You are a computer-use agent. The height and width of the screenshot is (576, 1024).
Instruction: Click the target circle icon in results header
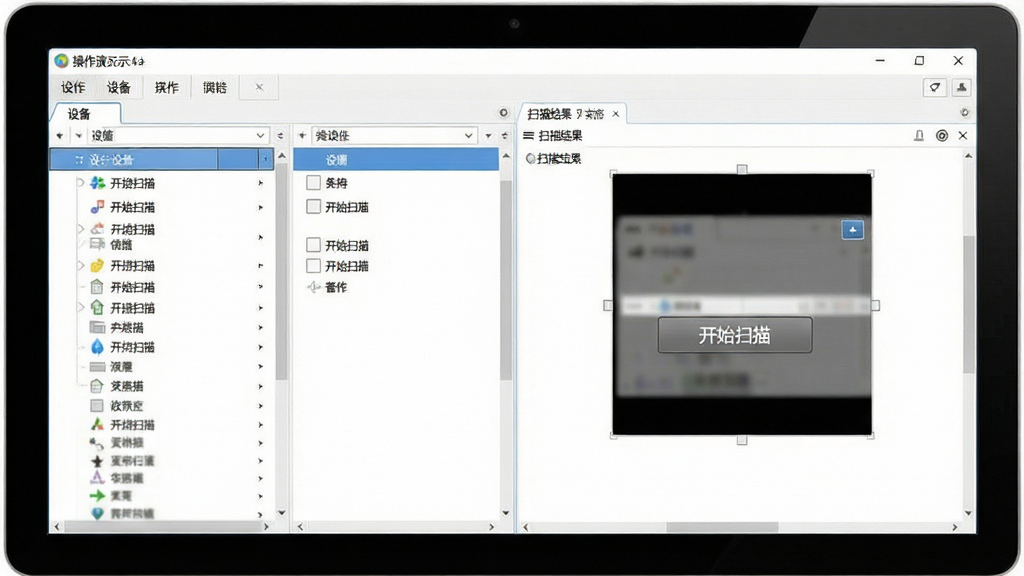[942, 135]
